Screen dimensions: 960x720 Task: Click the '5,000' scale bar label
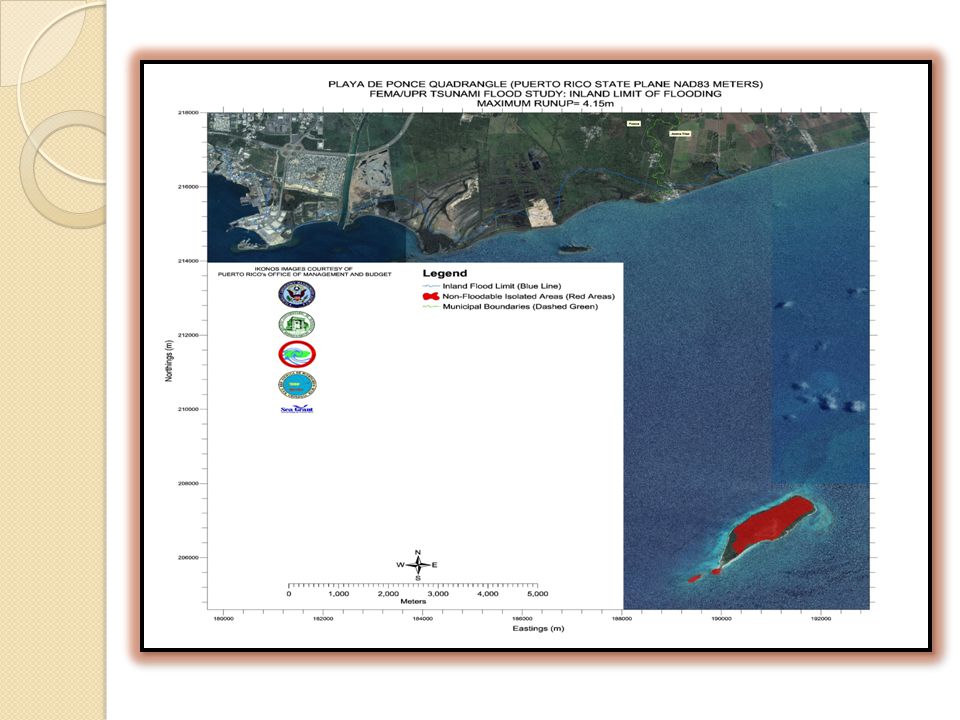click(x=538, y=594)
